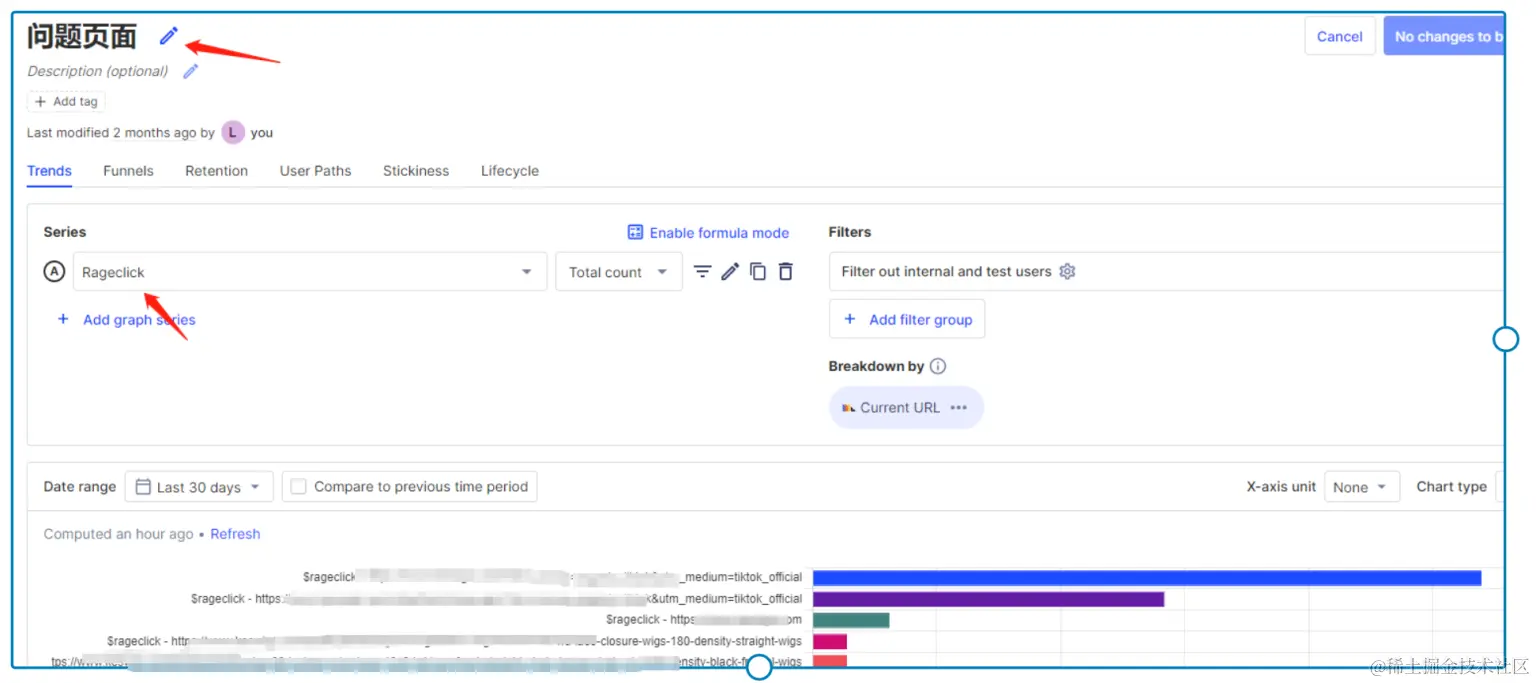Select the Stickiness tab

(416, 171)
